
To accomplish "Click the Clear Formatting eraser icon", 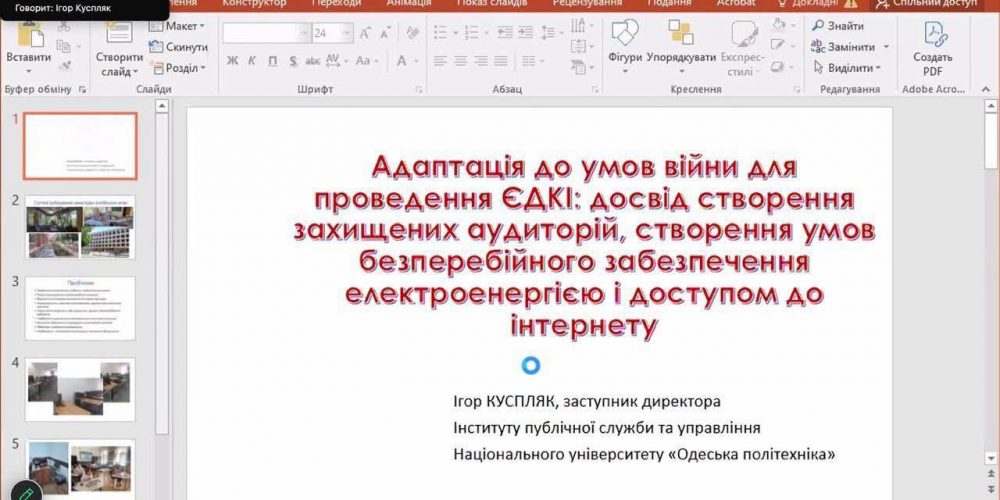I will [x=413, y=33].
